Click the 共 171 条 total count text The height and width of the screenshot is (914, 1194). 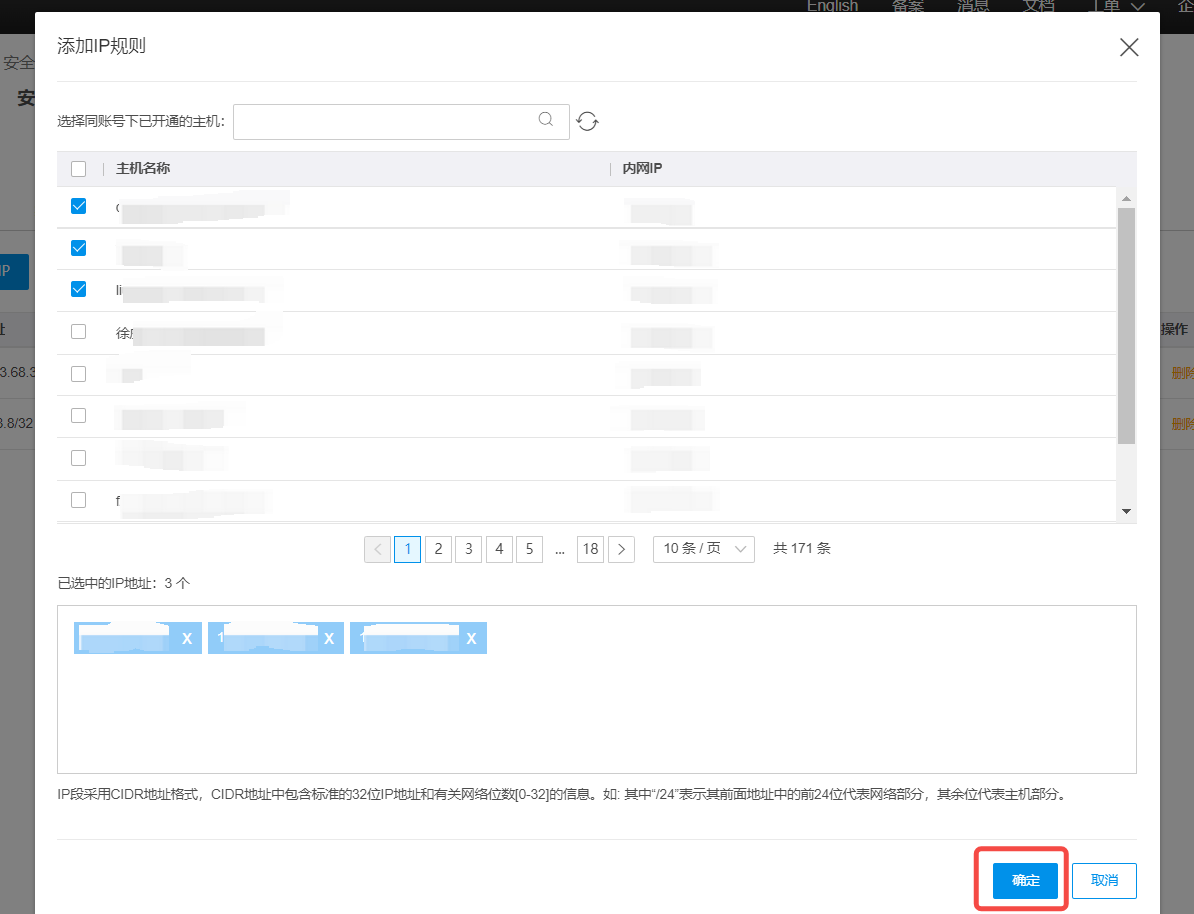(802, 548)
